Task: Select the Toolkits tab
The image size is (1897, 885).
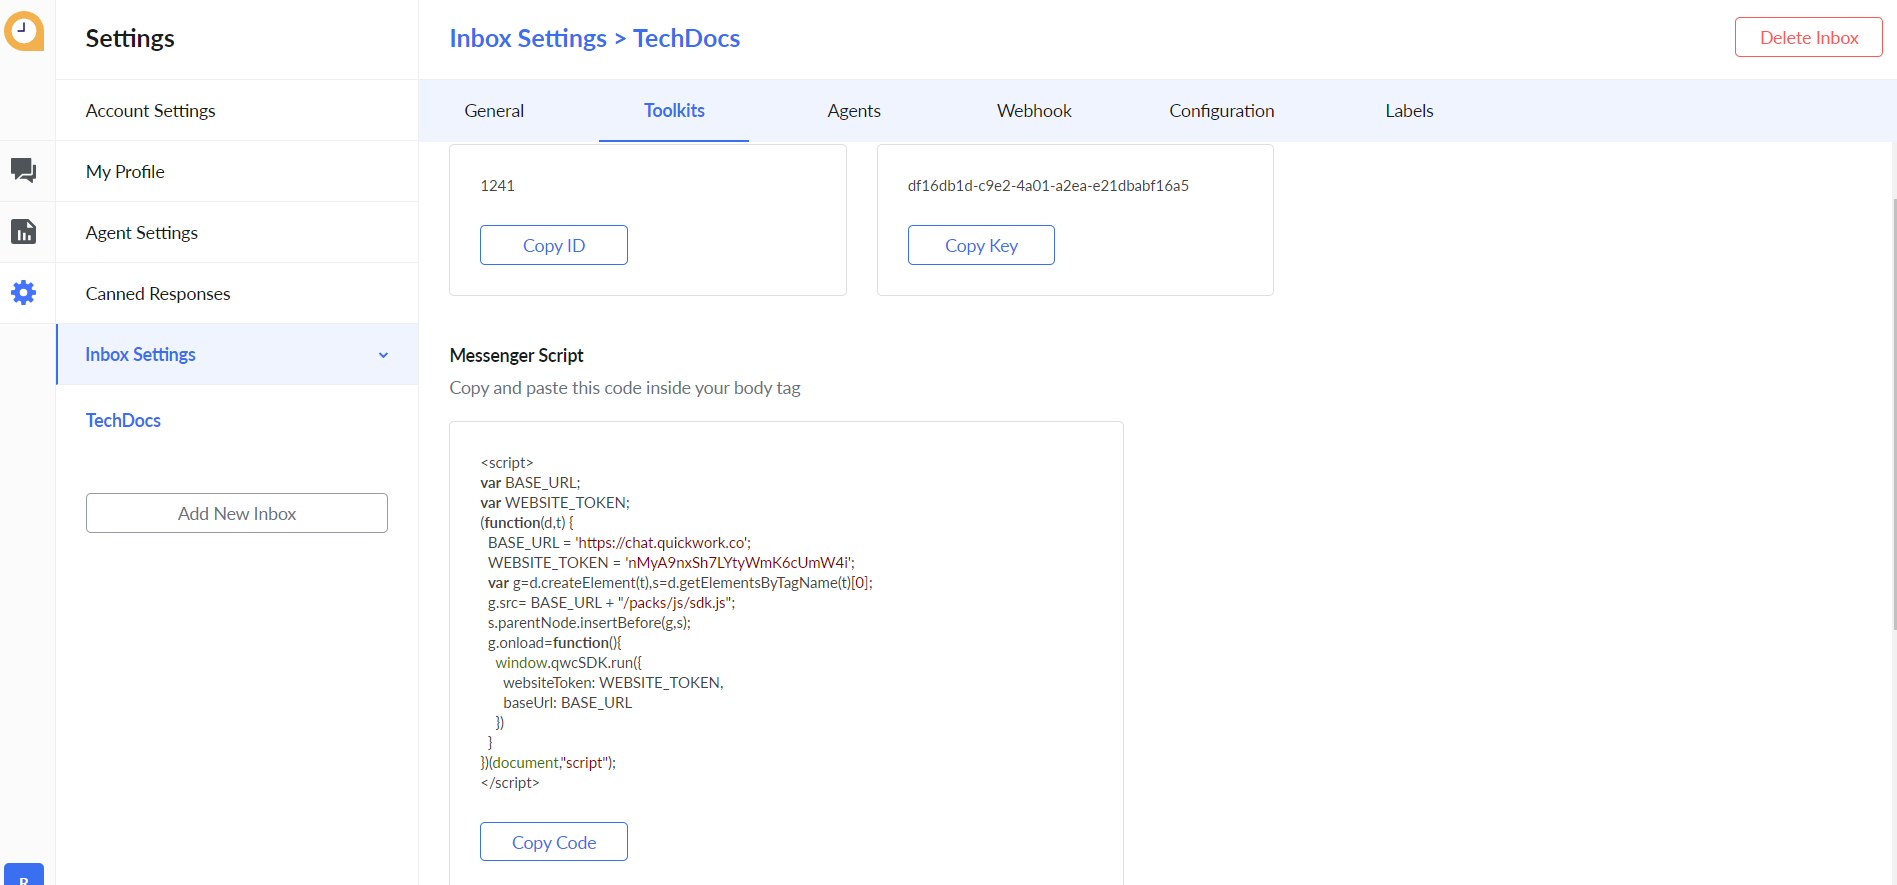Action: pos(674,111)
